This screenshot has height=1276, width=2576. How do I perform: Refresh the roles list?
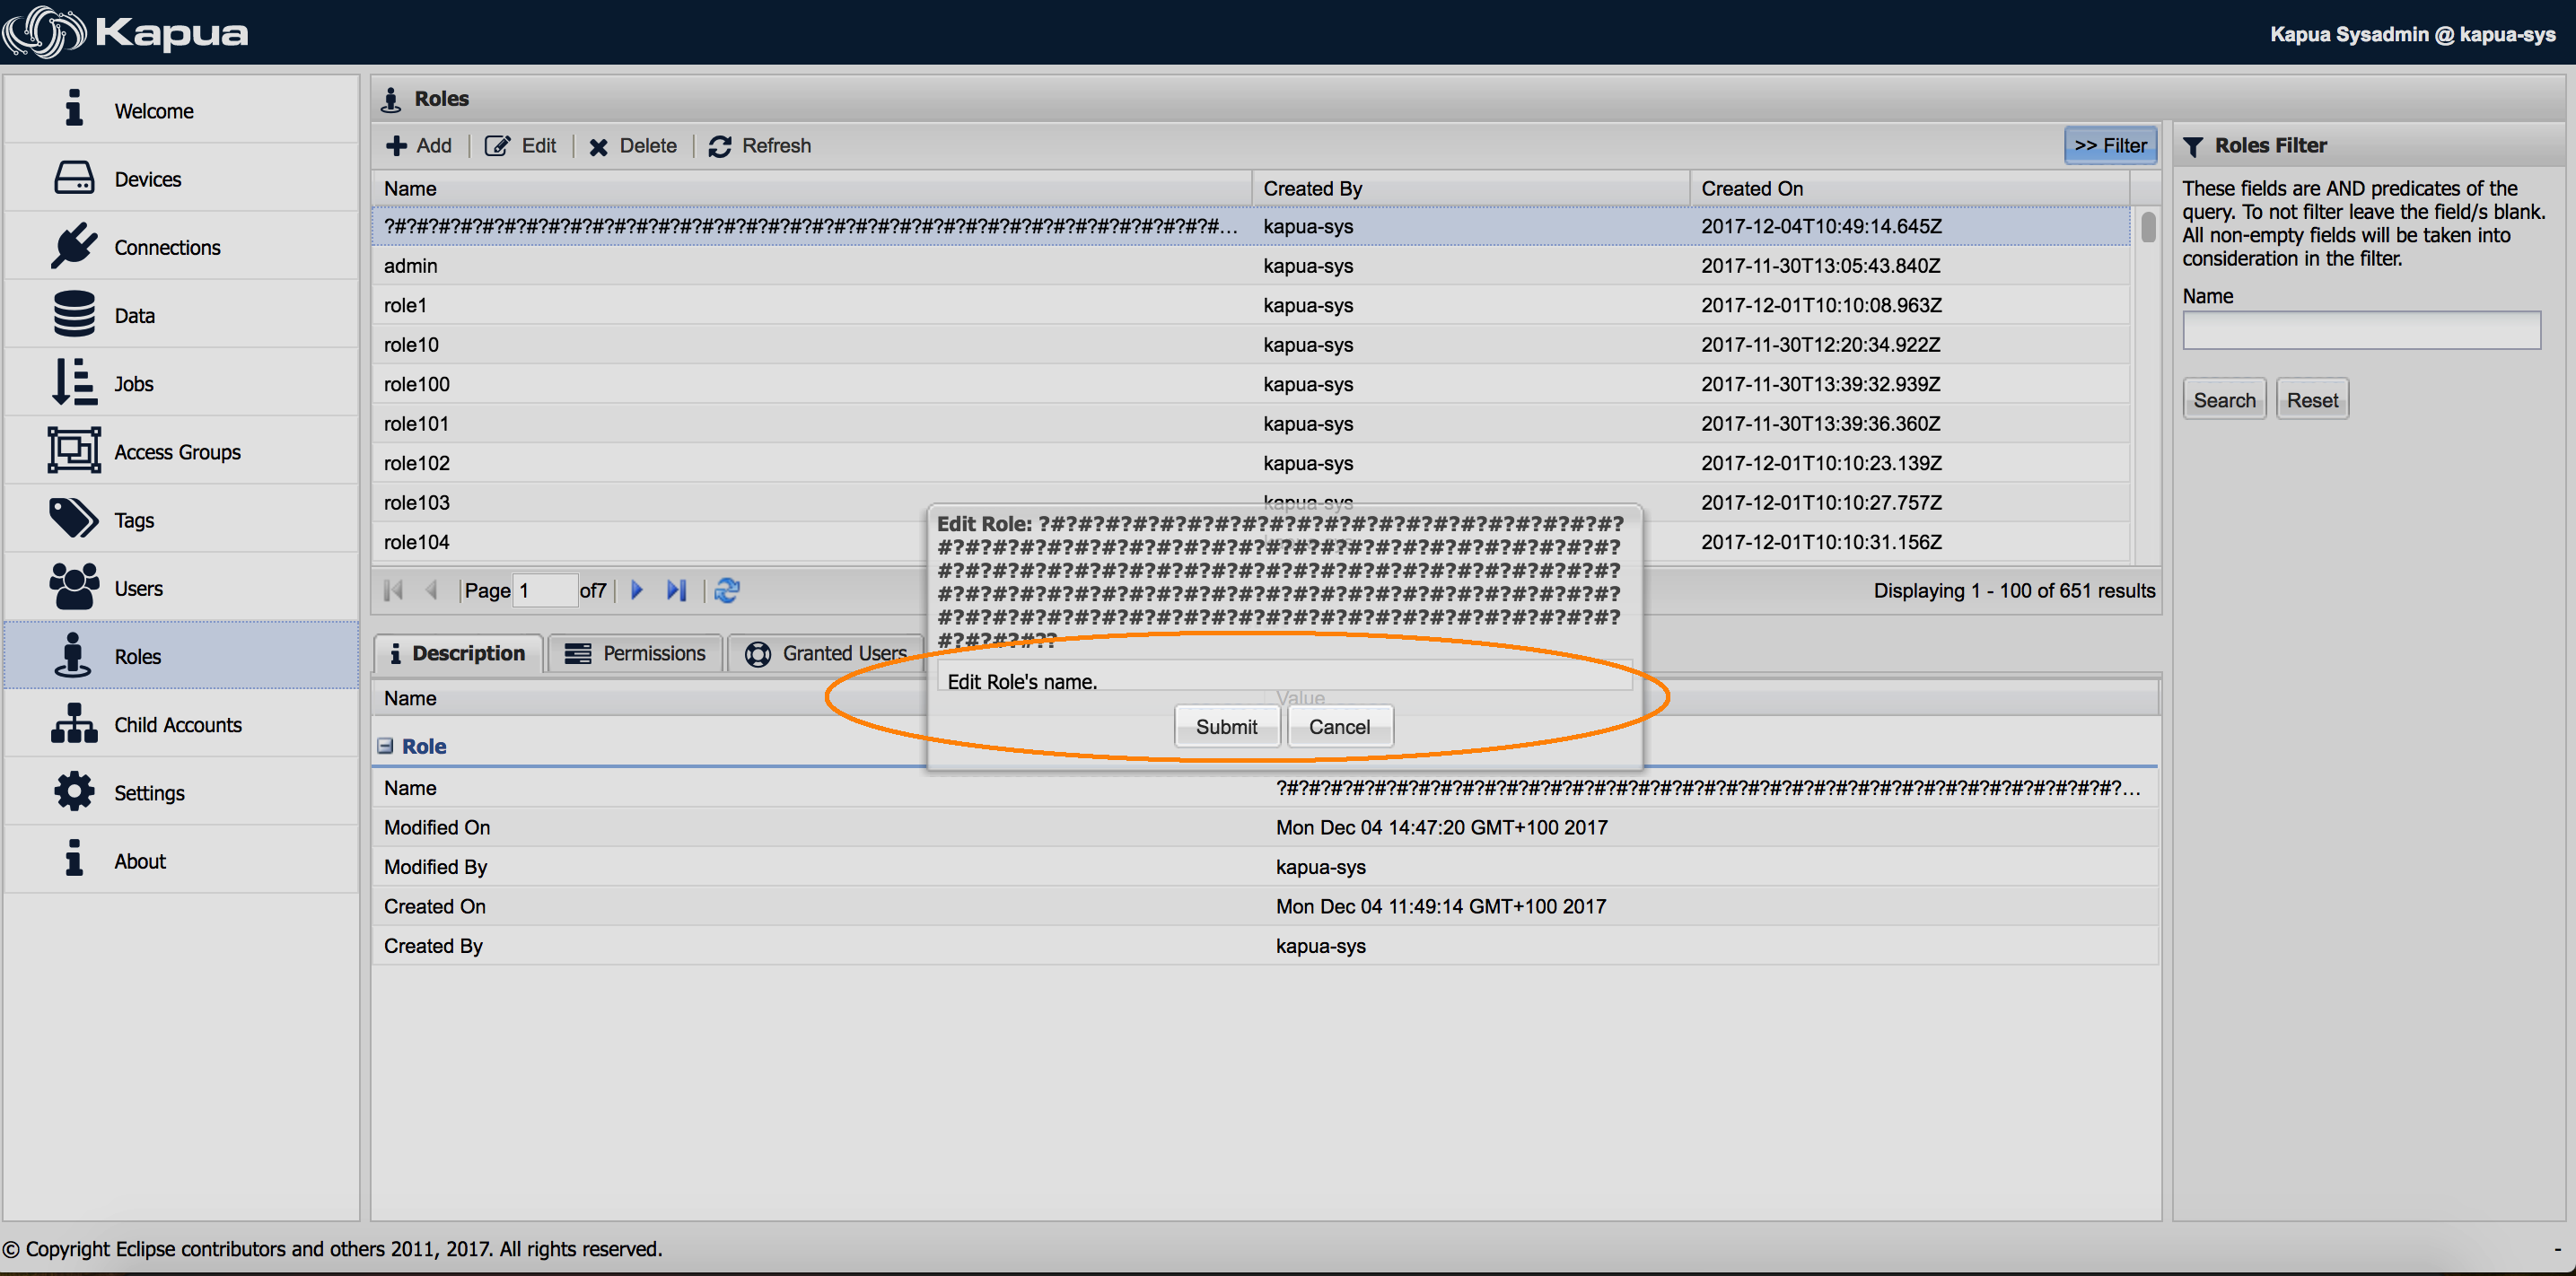point(759,146)
